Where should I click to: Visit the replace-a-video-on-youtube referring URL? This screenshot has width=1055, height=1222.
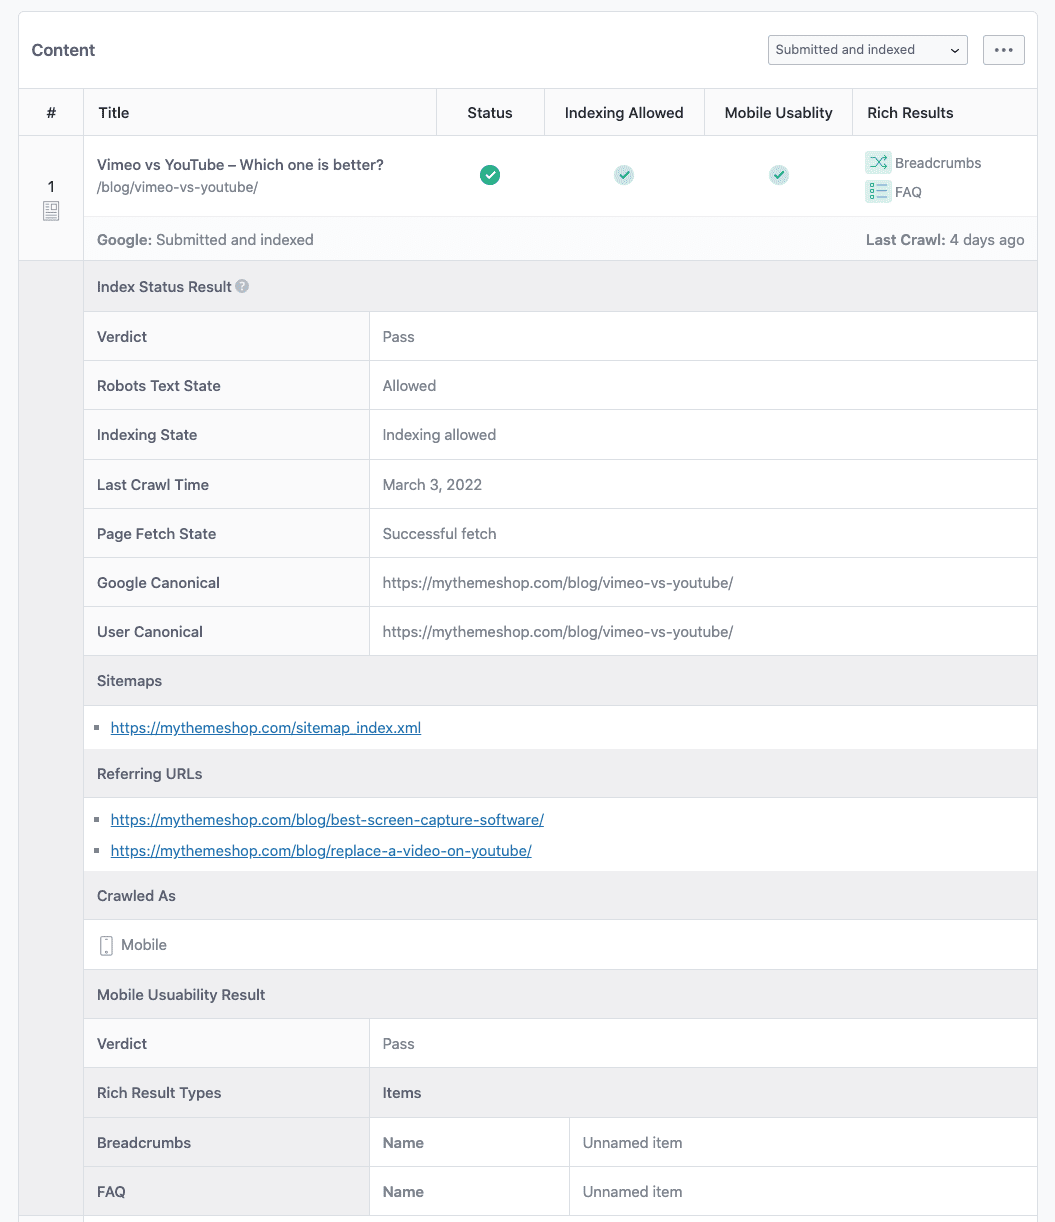[x=320, y=850]
